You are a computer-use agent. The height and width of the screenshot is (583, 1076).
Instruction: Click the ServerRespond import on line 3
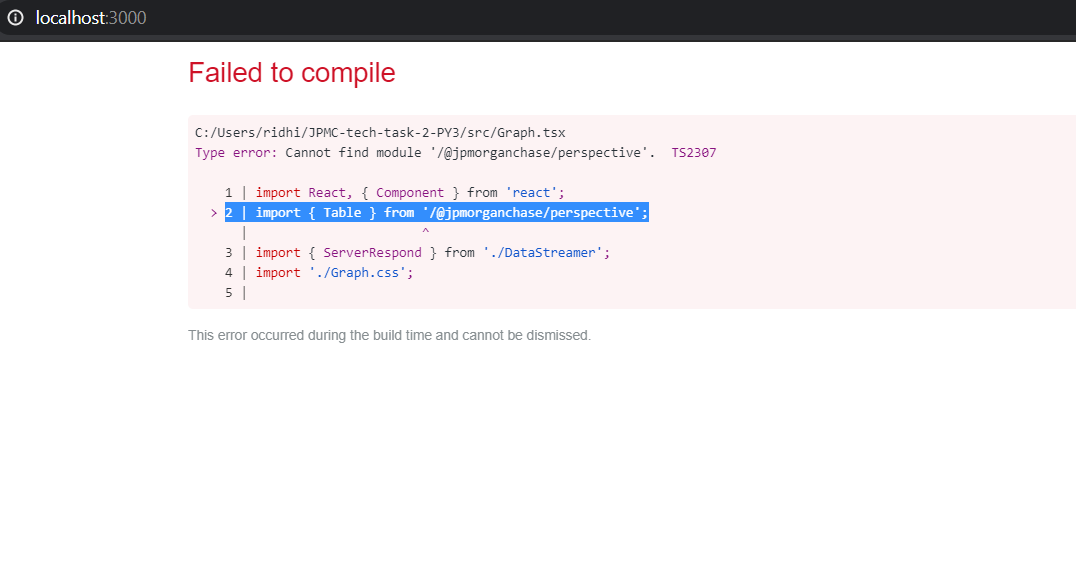[x=372, y=252]
